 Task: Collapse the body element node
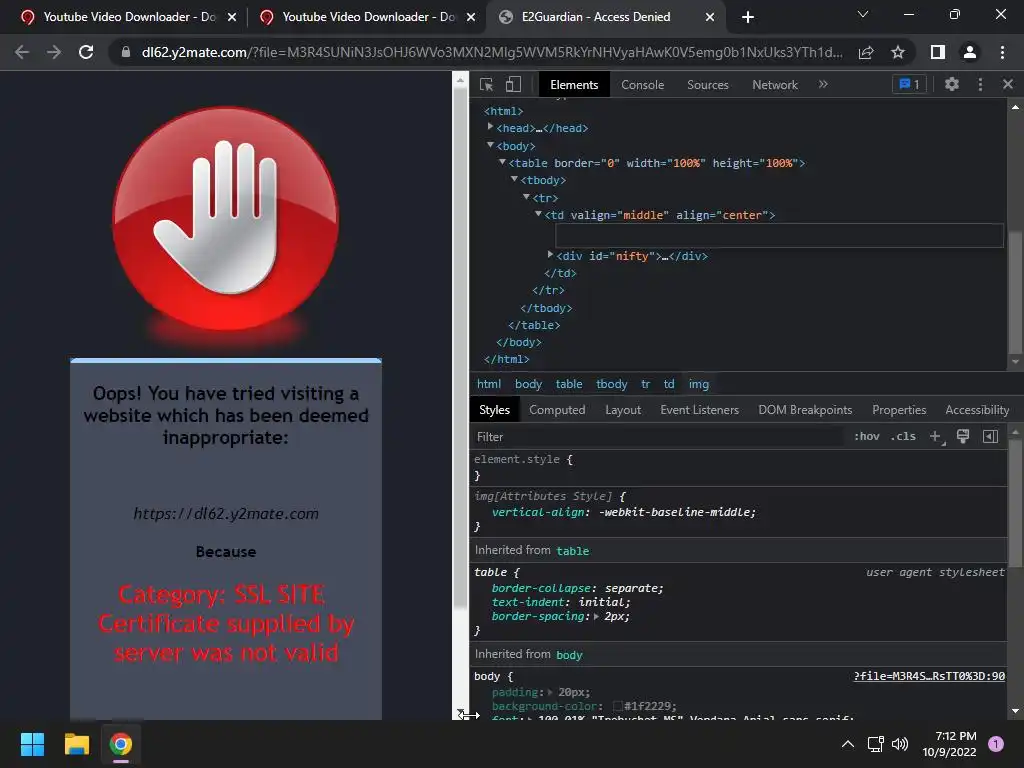490,145
